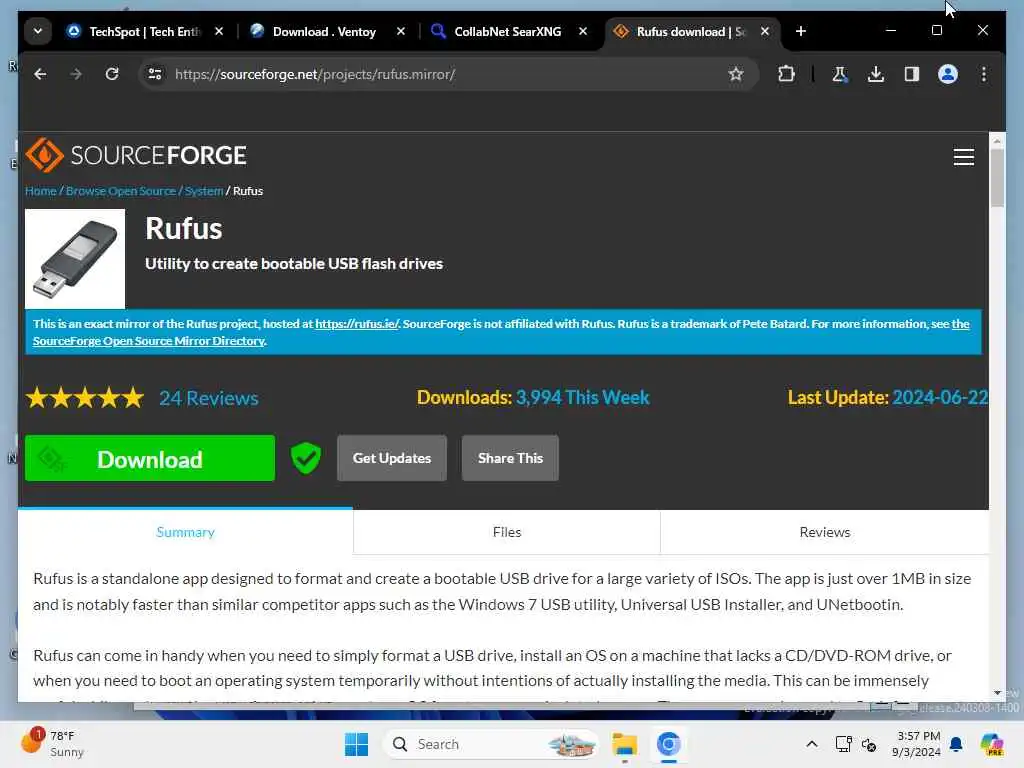The width and height of the screenshot is (1024, 768).
Task: Select the Summary tab
Action: [185, 532]
